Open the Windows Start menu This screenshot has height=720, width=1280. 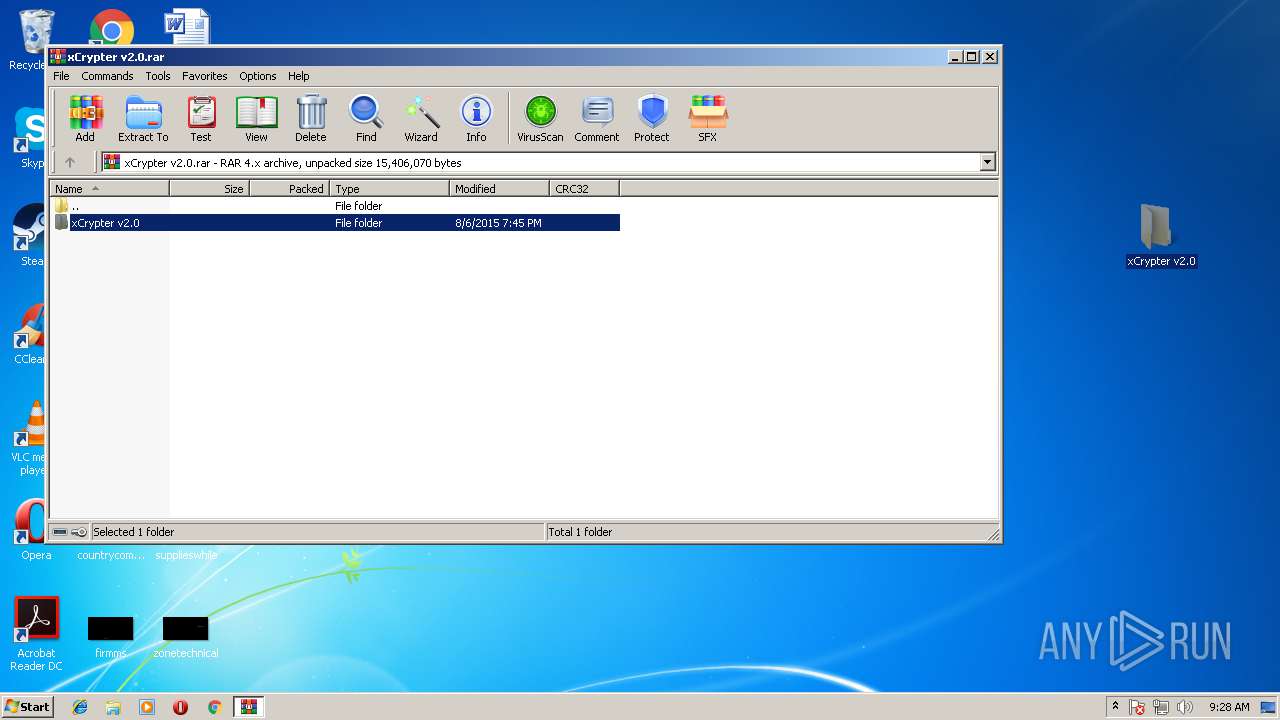tap(27, 706)
